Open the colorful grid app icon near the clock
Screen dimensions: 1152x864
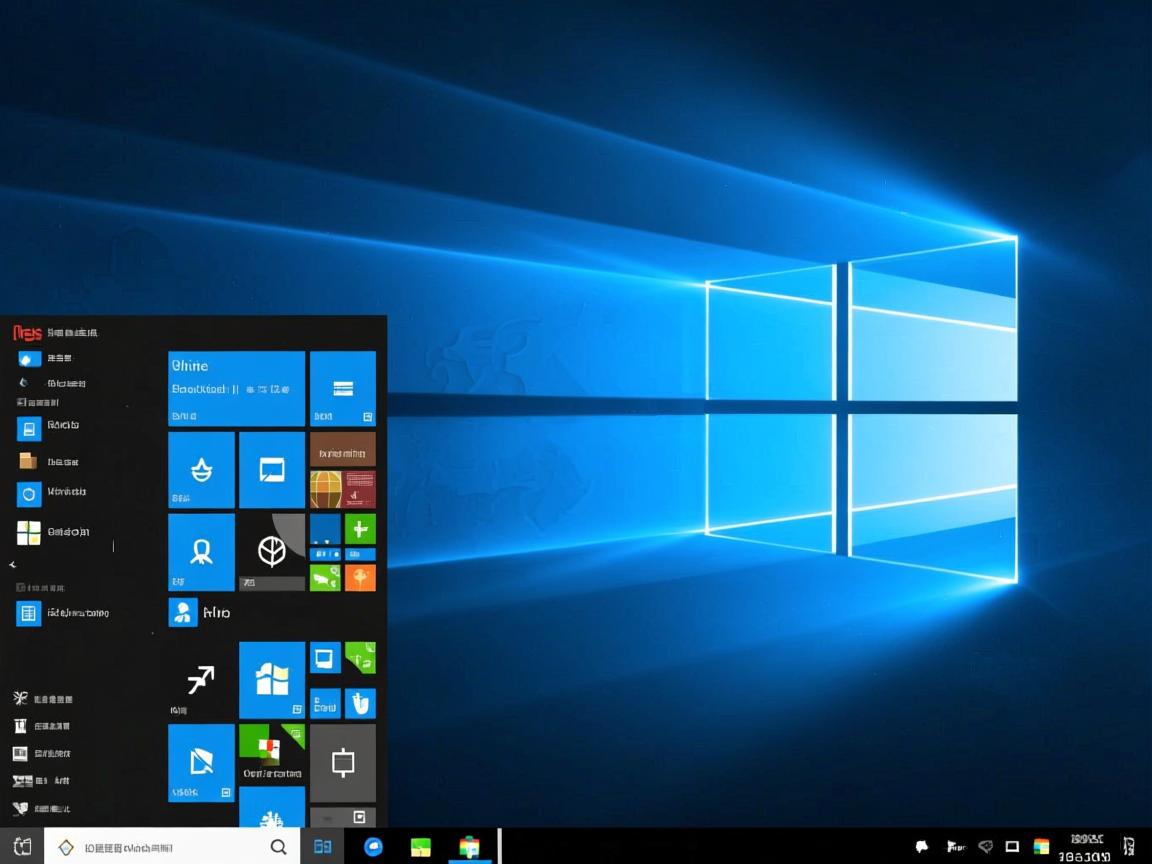[x=1040, y=846]
